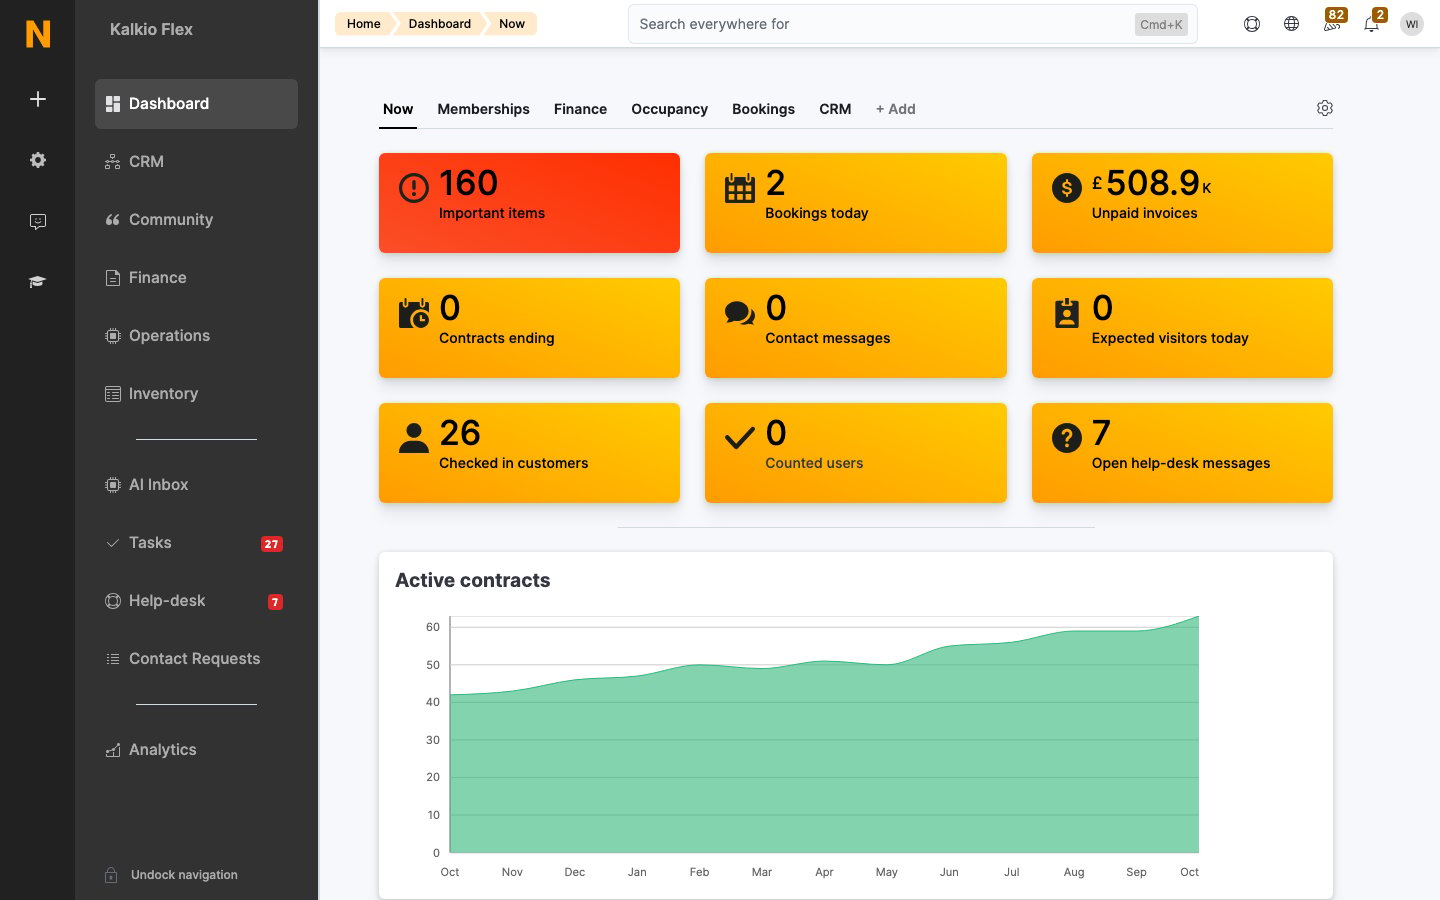Click the Kalkio Flex title

tap(151, 30)
